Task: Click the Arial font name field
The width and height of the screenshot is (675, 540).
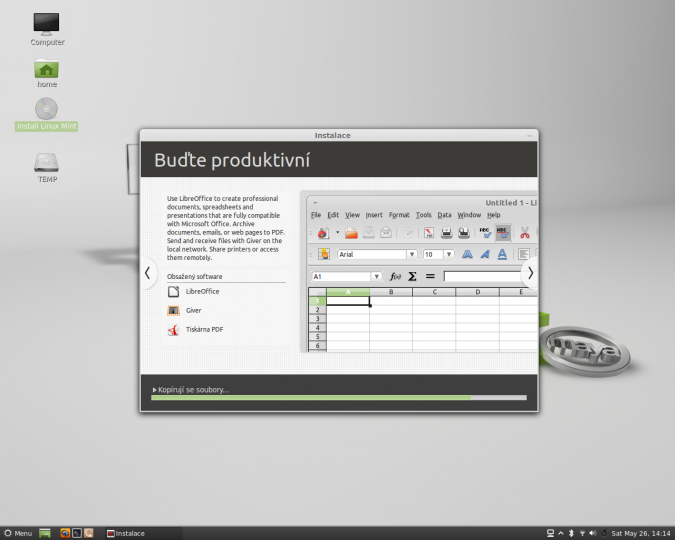Action: coord(372,254)
